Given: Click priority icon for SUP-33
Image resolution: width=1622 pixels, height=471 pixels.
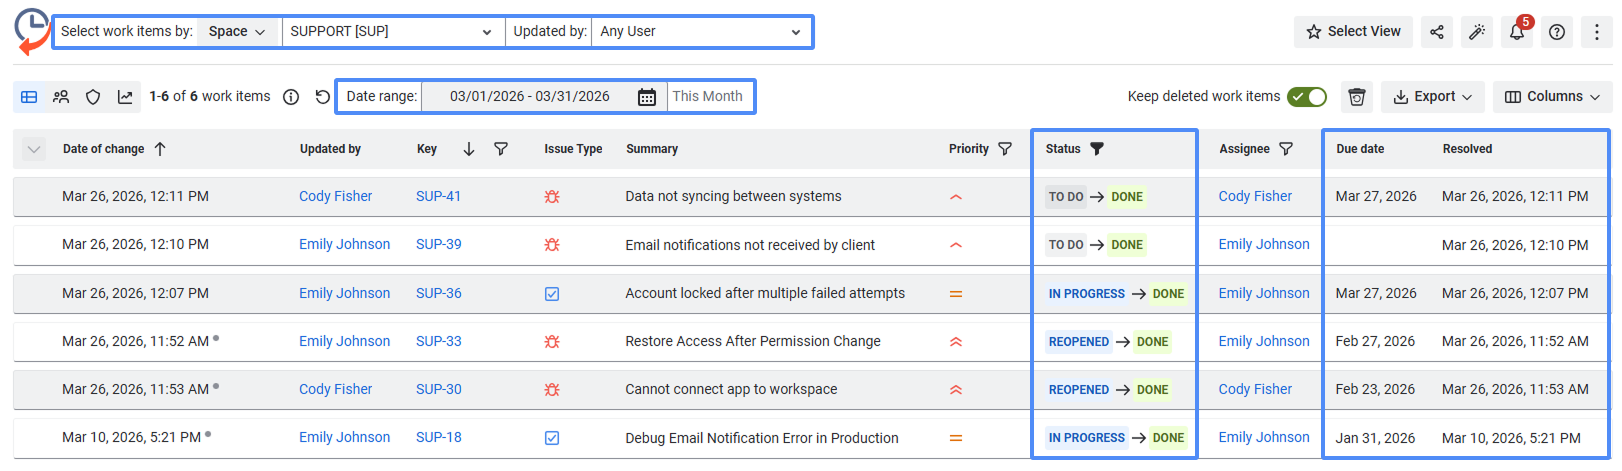Looking at the screenshot, I should [956, 342].
